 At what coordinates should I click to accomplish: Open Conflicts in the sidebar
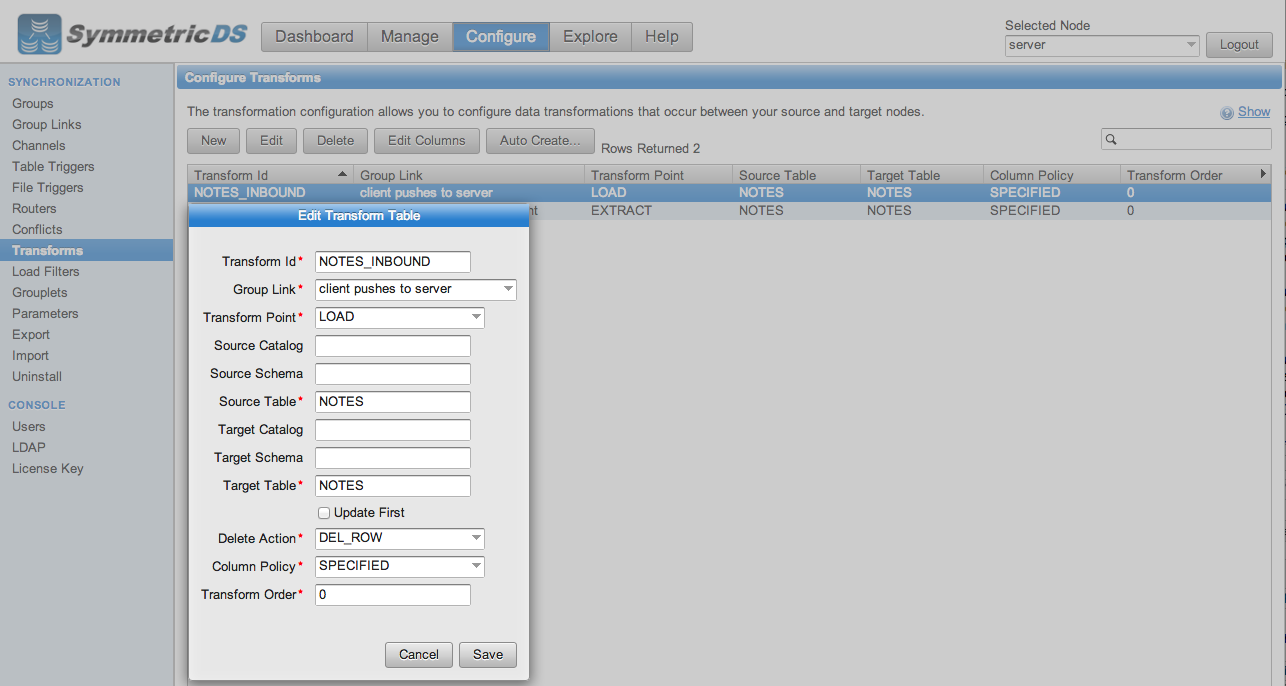pyautogui.click(x=37, y=230)
